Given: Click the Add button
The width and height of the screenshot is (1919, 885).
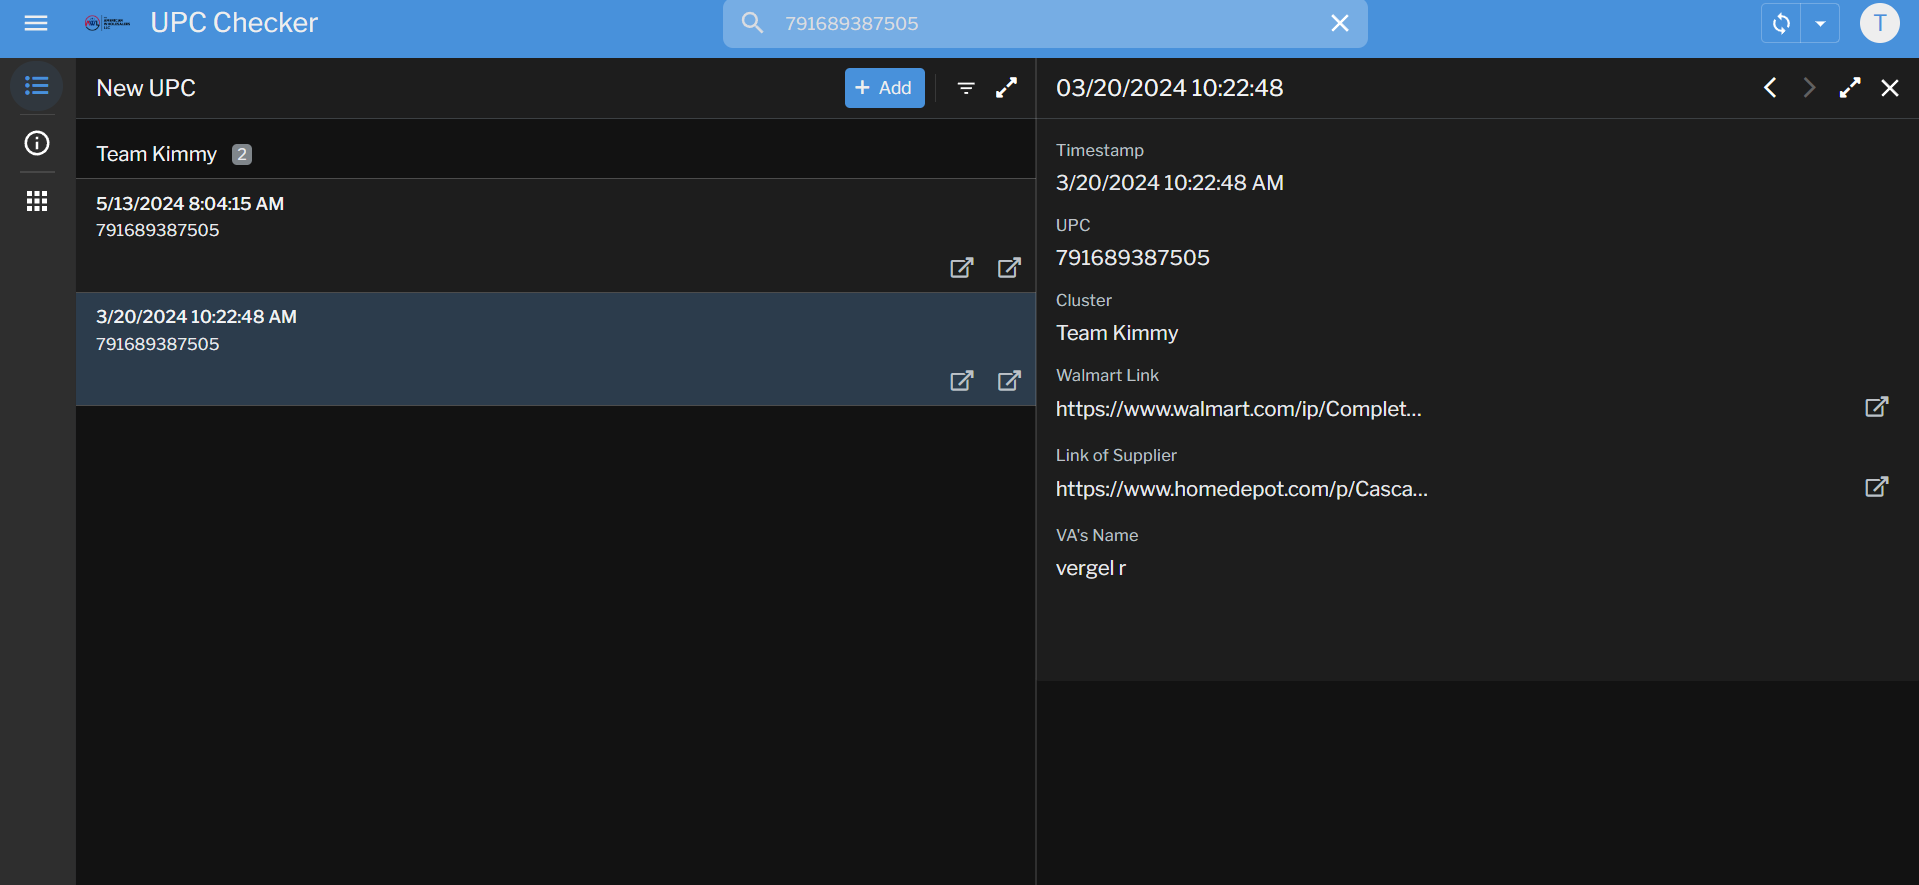Looking at the screenshot, I should [x=884, y=88].
